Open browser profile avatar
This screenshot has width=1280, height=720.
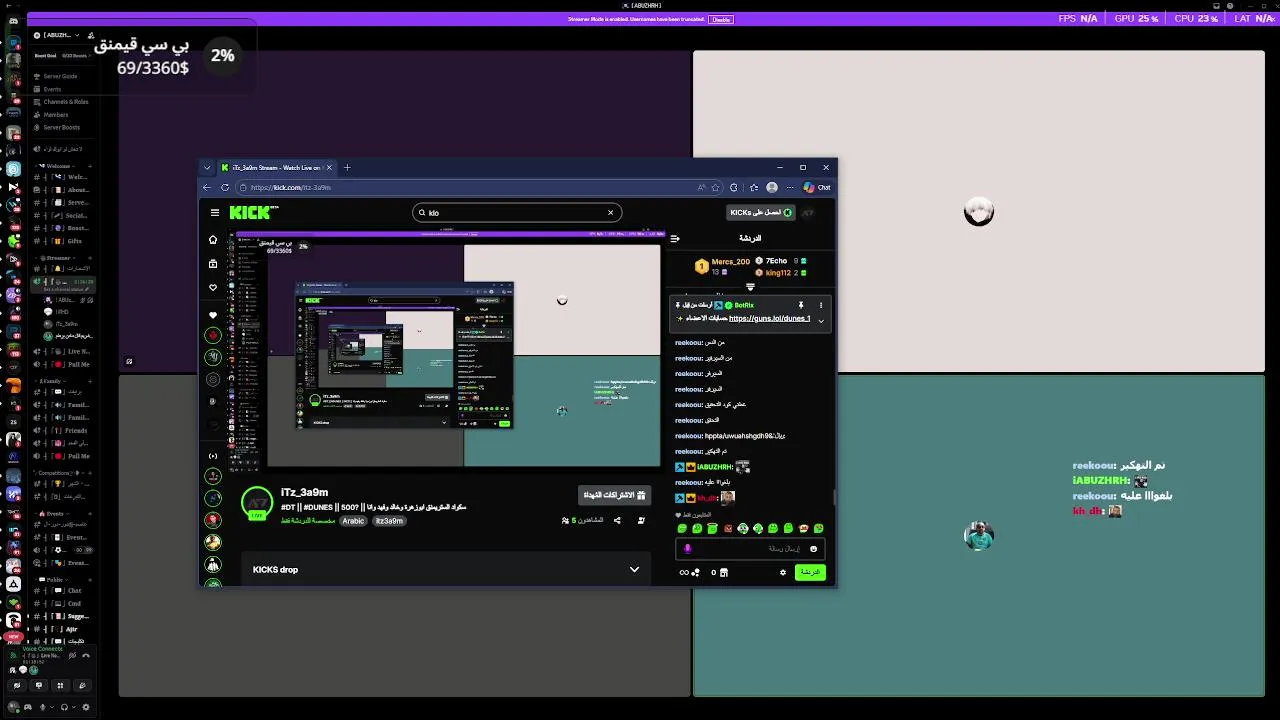point(772,187)
